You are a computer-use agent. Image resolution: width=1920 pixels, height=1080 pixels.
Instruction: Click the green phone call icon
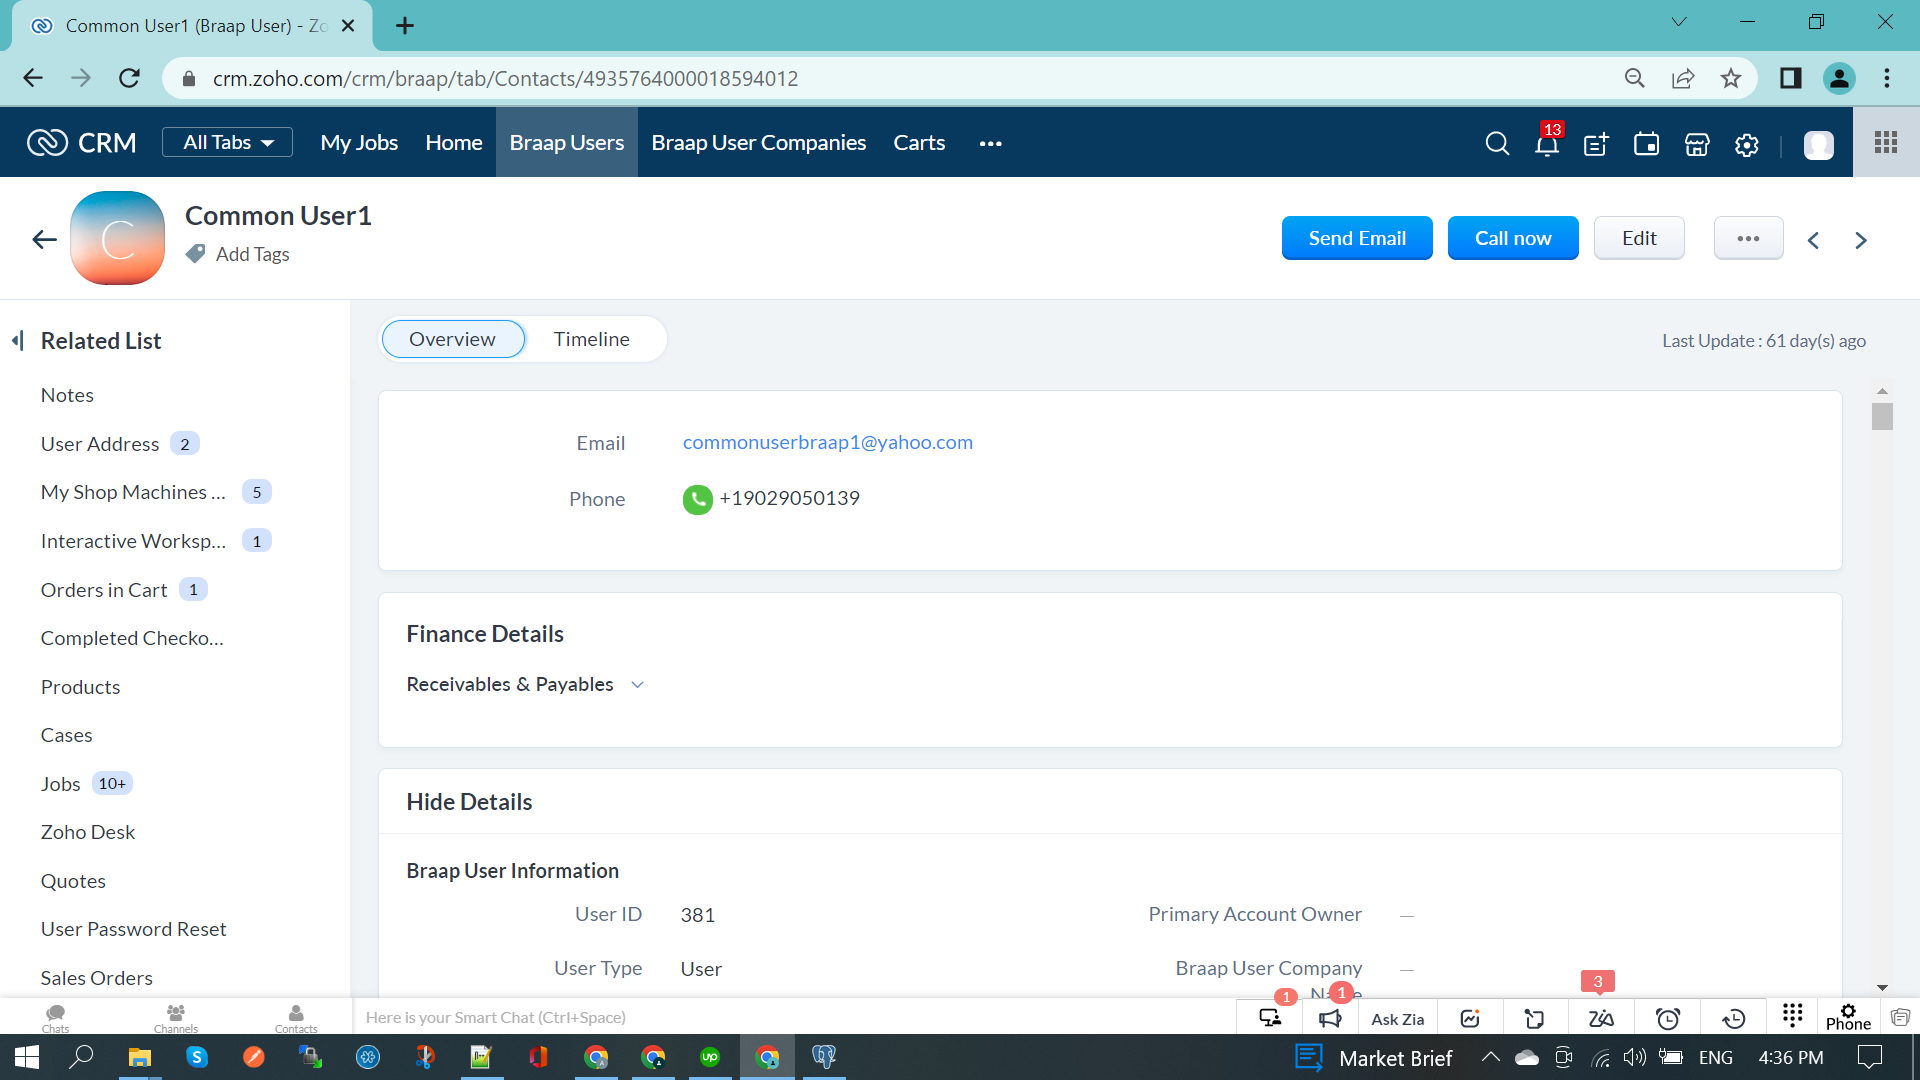click(697, 499)
